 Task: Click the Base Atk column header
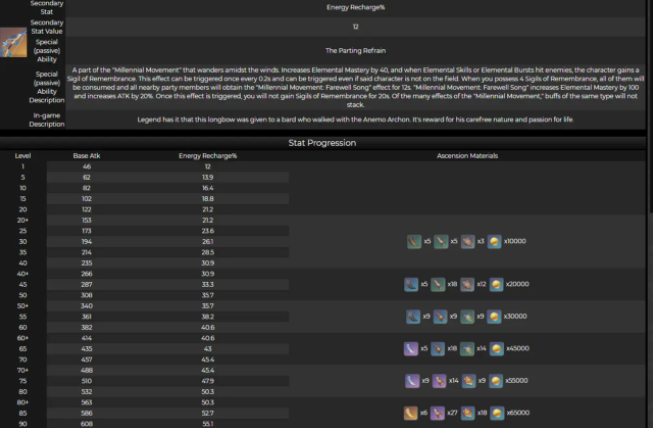pos(87,156)
